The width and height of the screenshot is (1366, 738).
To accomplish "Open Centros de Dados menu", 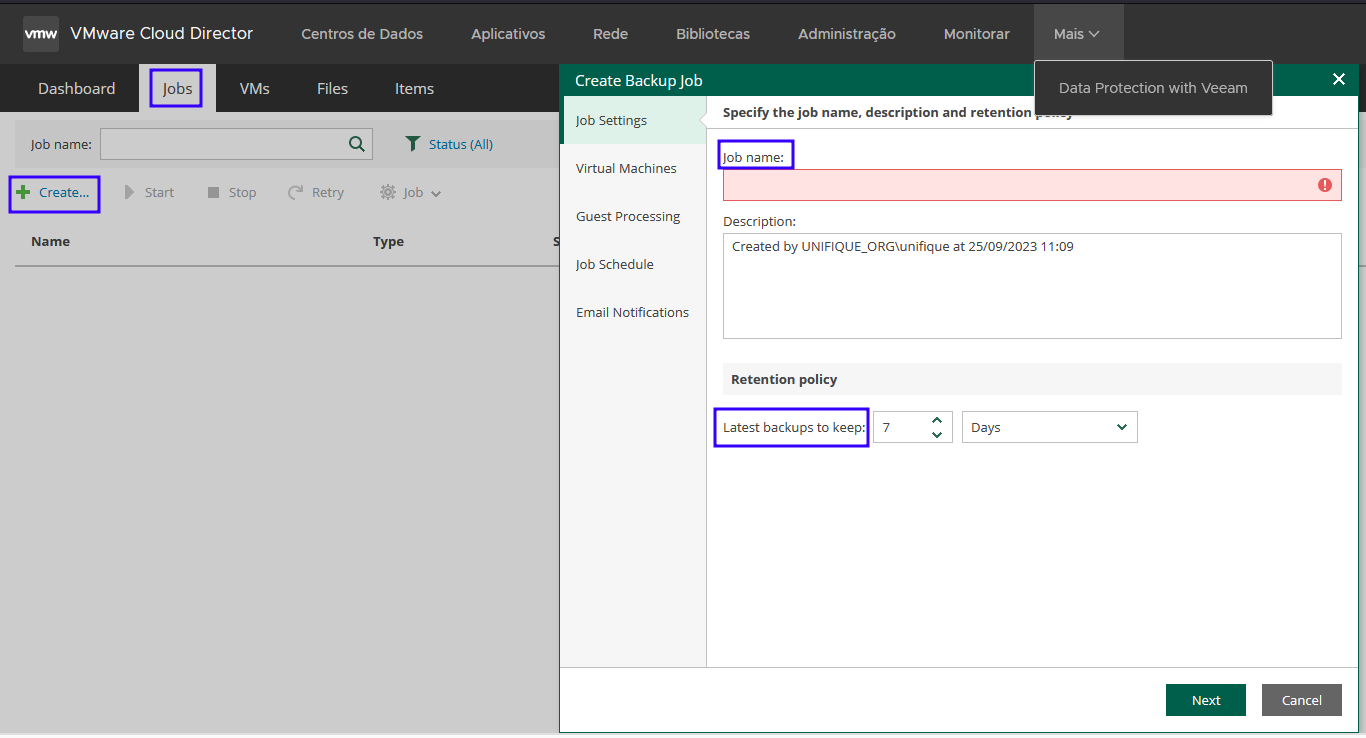I will pos(362,34).
